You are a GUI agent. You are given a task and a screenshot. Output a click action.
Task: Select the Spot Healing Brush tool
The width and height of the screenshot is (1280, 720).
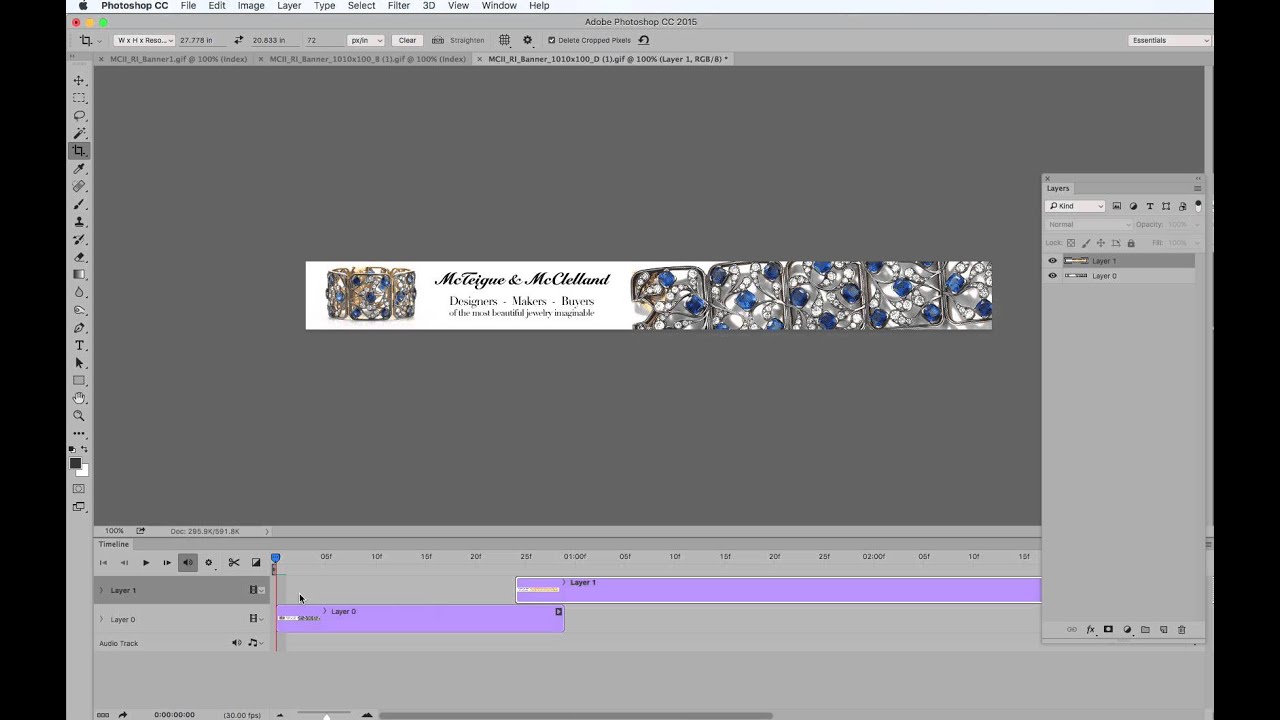(79, 186)
